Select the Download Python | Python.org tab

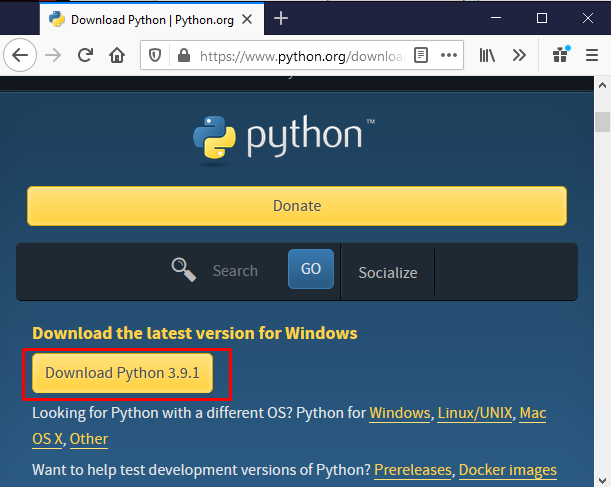(x=152, y=19)
